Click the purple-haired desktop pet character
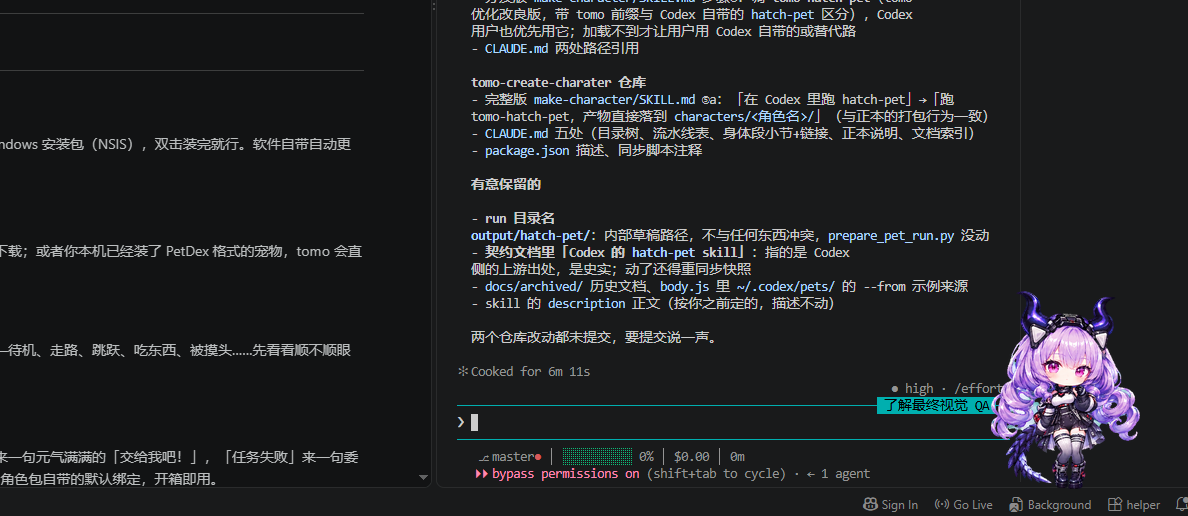Image resolution: width=1188 pixels, height=516 pixels. click(1068, 390)
